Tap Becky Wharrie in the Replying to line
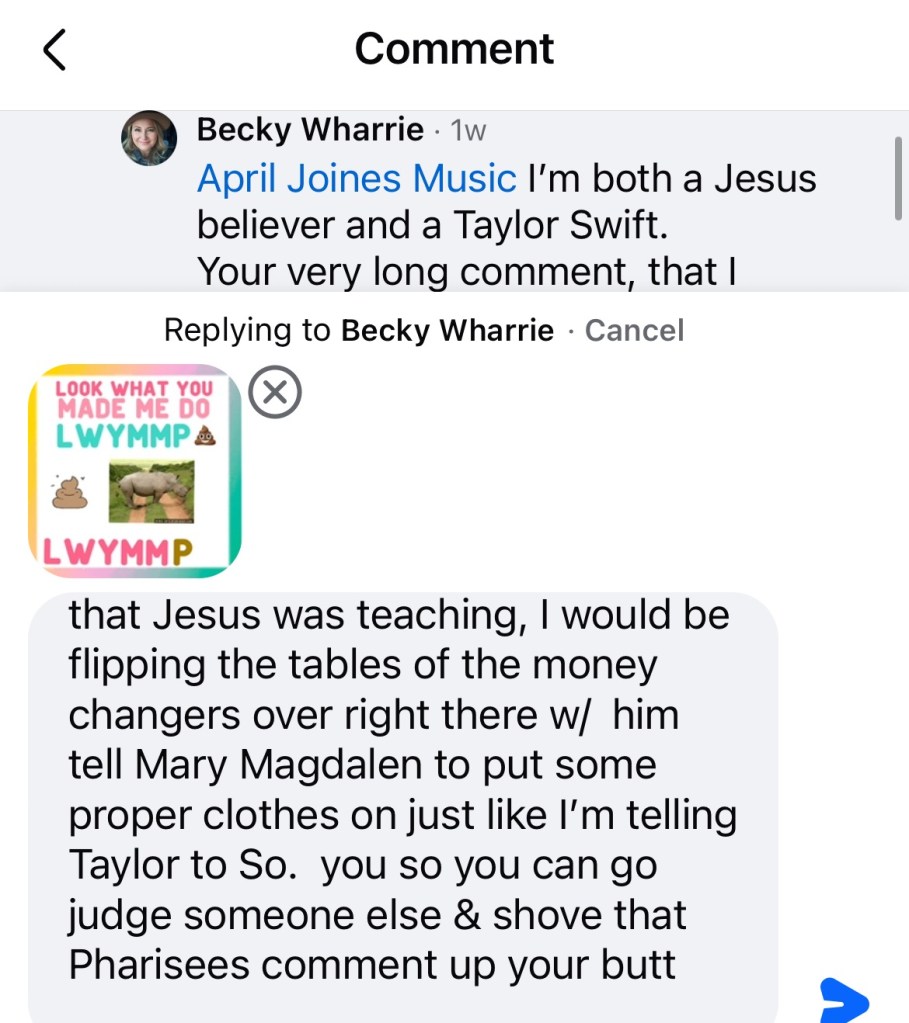The width and height of the screenshot is (909, 1023). click(x=447, y=330)
